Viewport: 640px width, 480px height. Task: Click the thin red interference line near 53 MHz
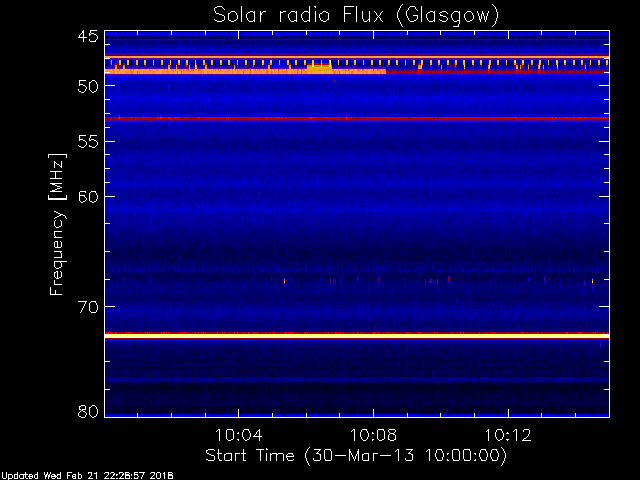tap(357, 118)
